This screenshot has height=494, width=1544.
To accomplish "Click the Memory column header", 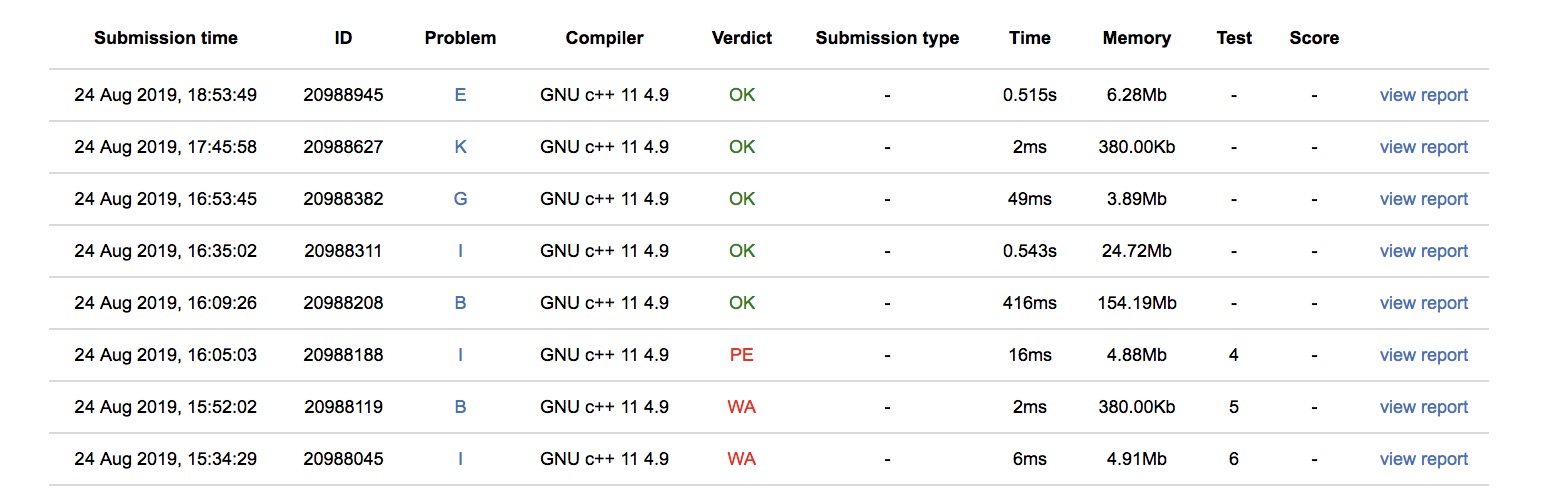I will tap(1136, 38).
